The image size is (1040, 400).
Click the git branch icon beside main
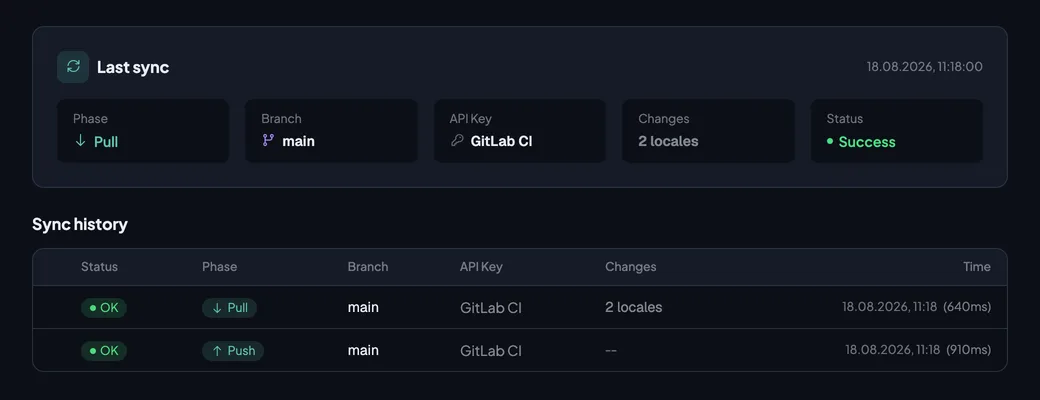click(x=268, y=141)
